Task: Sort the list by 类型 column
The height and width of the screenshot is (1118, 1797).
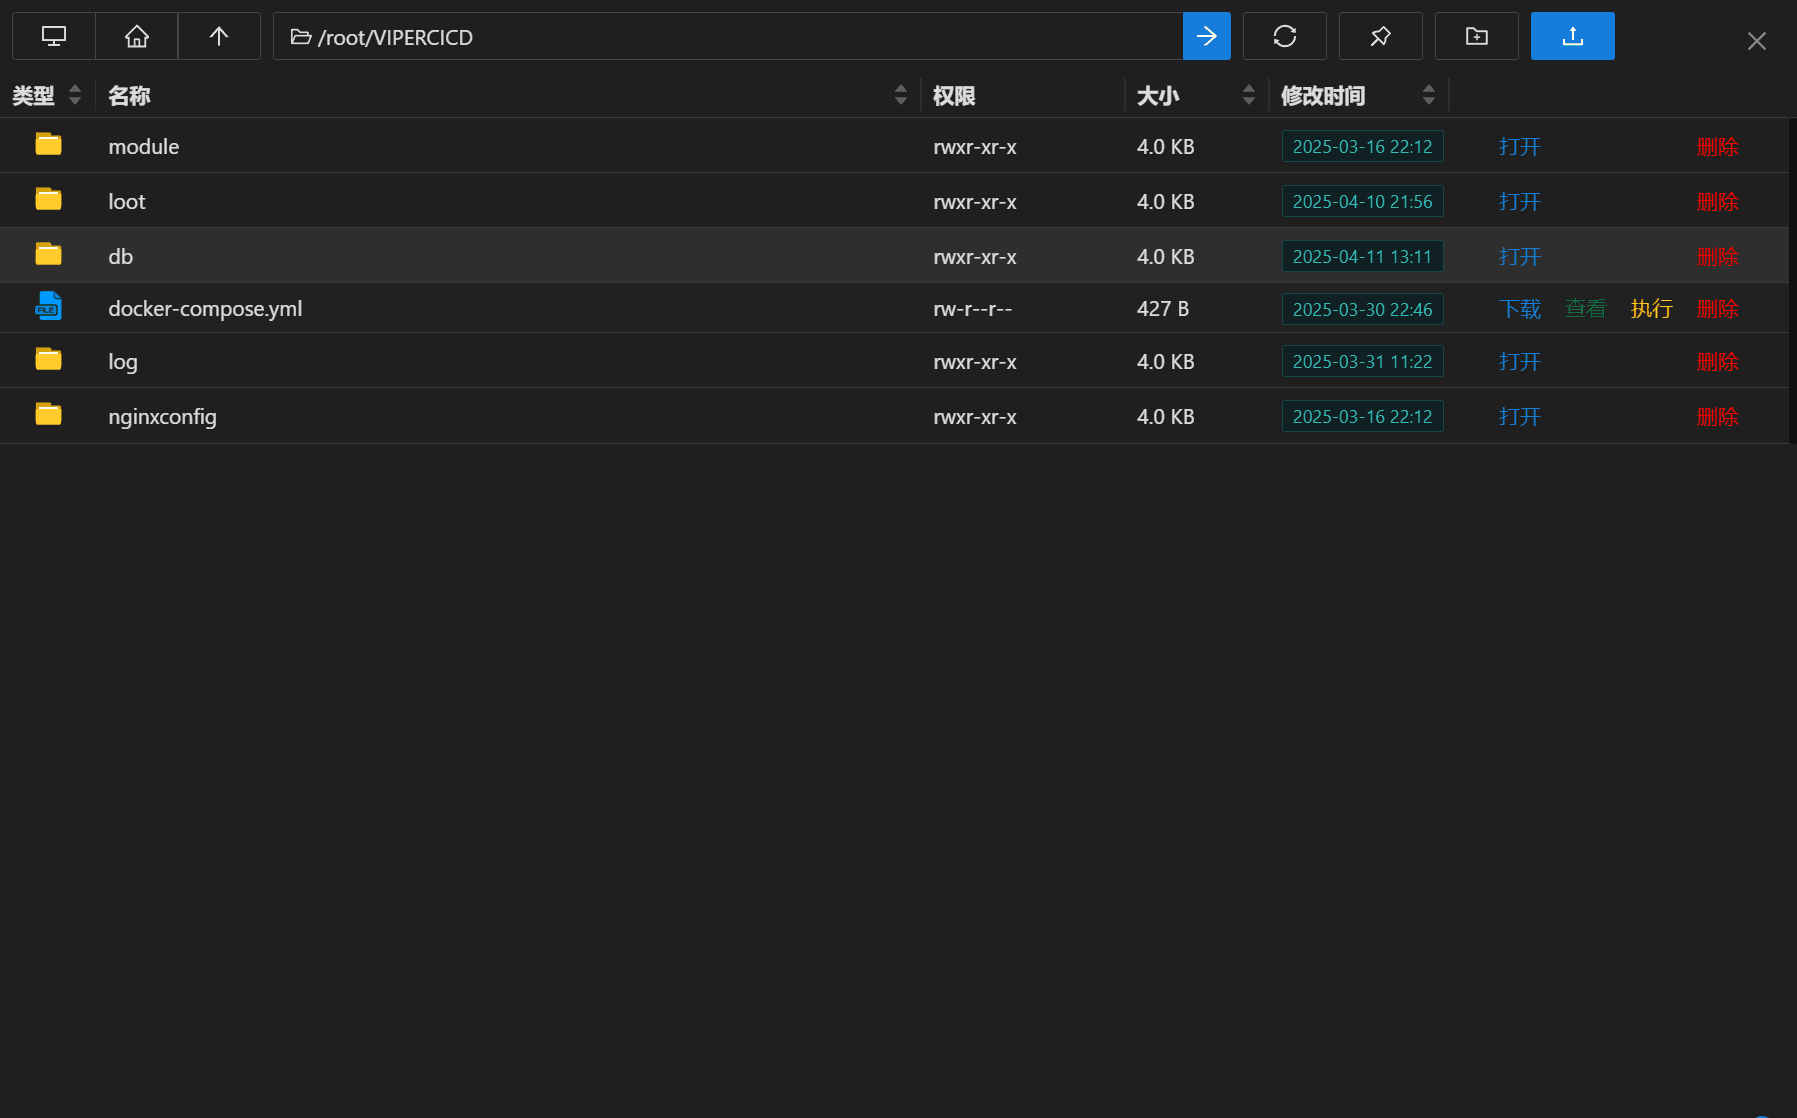Action: tap(75, 95)
